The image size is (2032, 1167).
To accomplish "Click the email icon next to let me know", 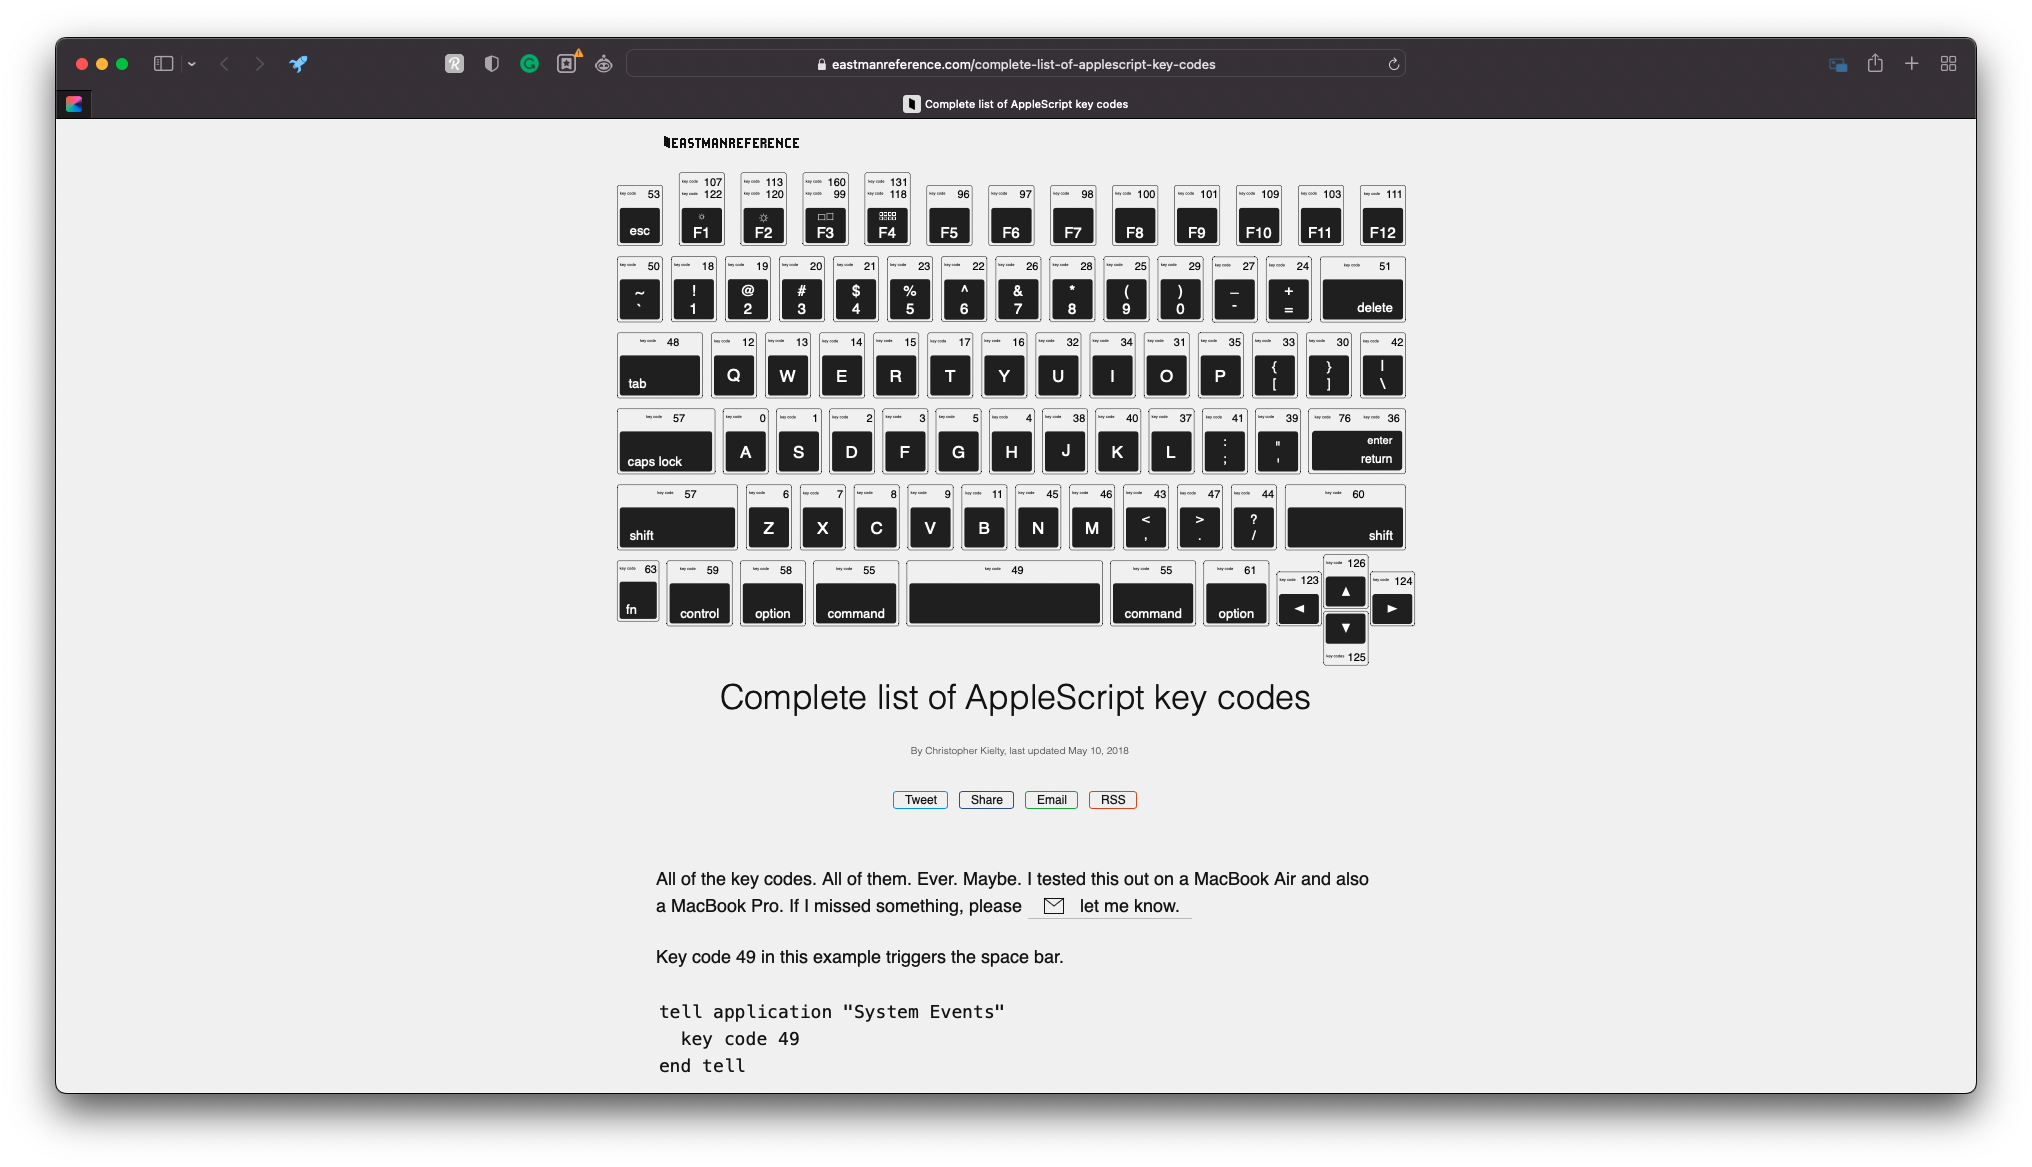I will [1055, 906].
